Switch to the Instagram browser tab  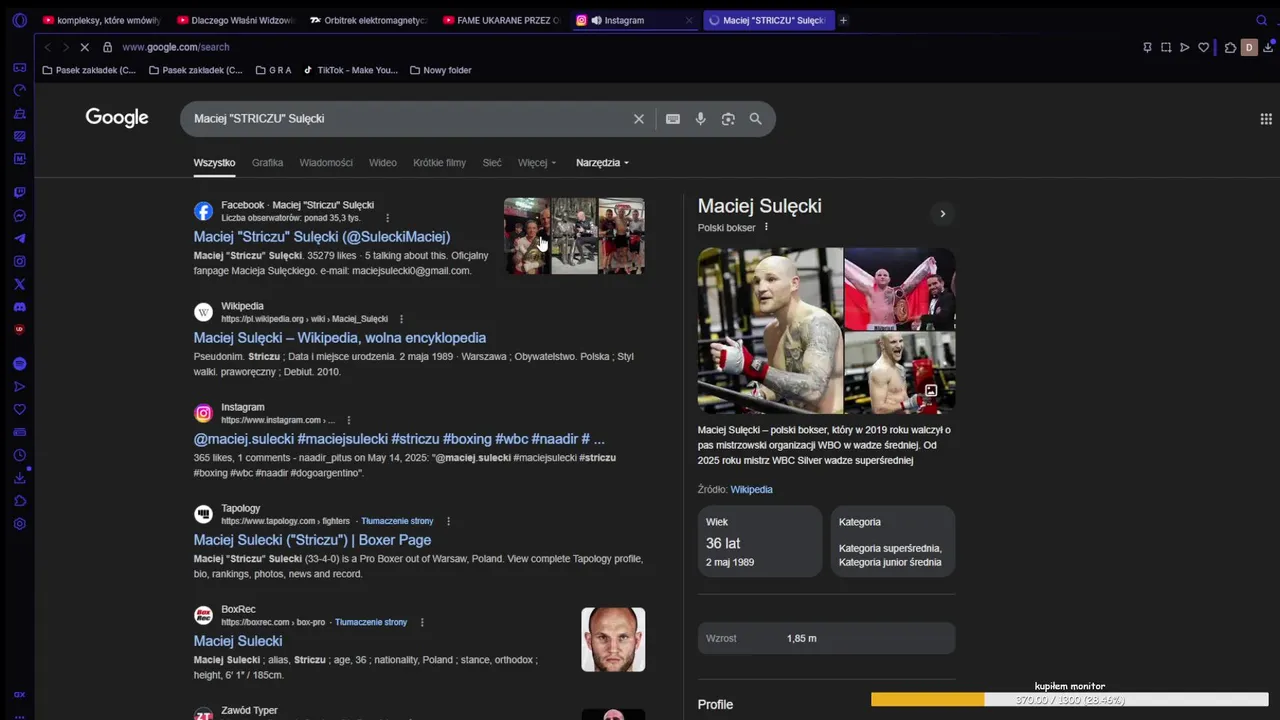coord(634,20)
